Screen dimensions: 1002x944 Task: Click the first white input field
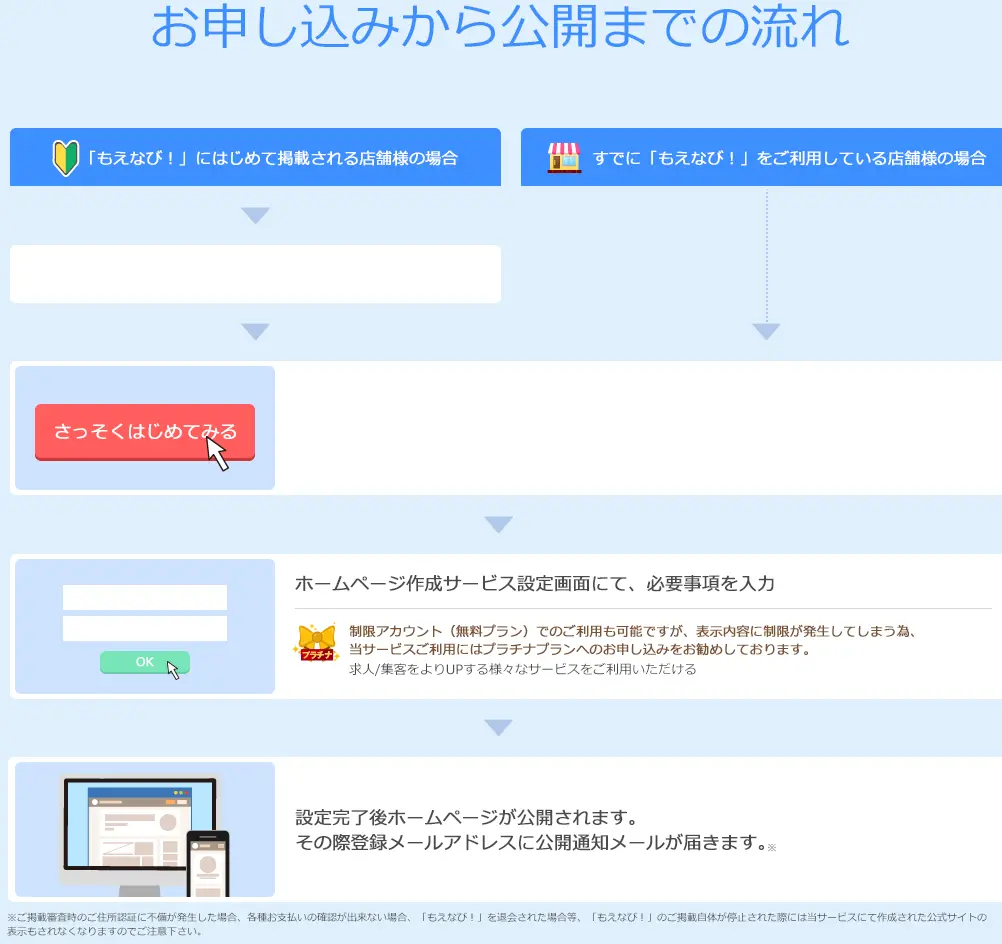pos(144,597)
